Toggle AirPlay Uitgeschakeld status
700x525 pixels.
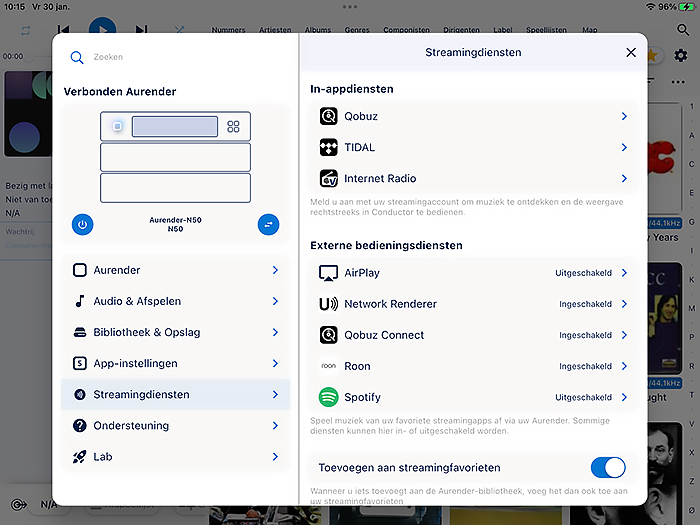583,273
